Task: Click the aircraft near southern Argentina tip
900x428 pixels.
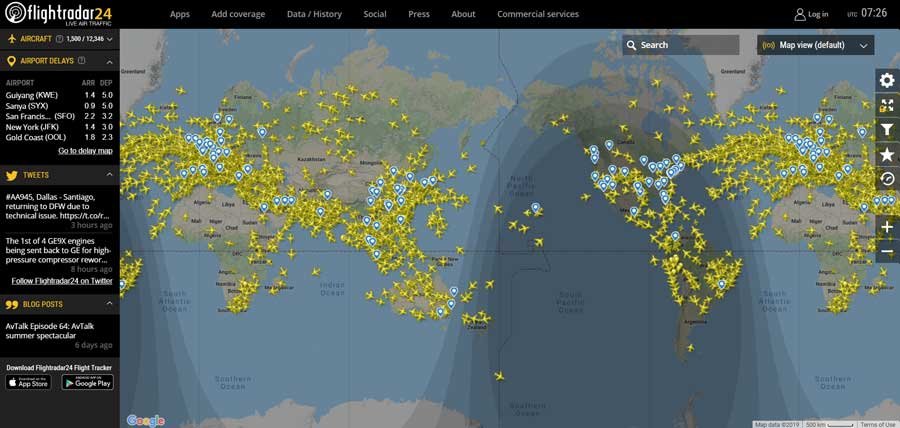Action: pos(690,347)
